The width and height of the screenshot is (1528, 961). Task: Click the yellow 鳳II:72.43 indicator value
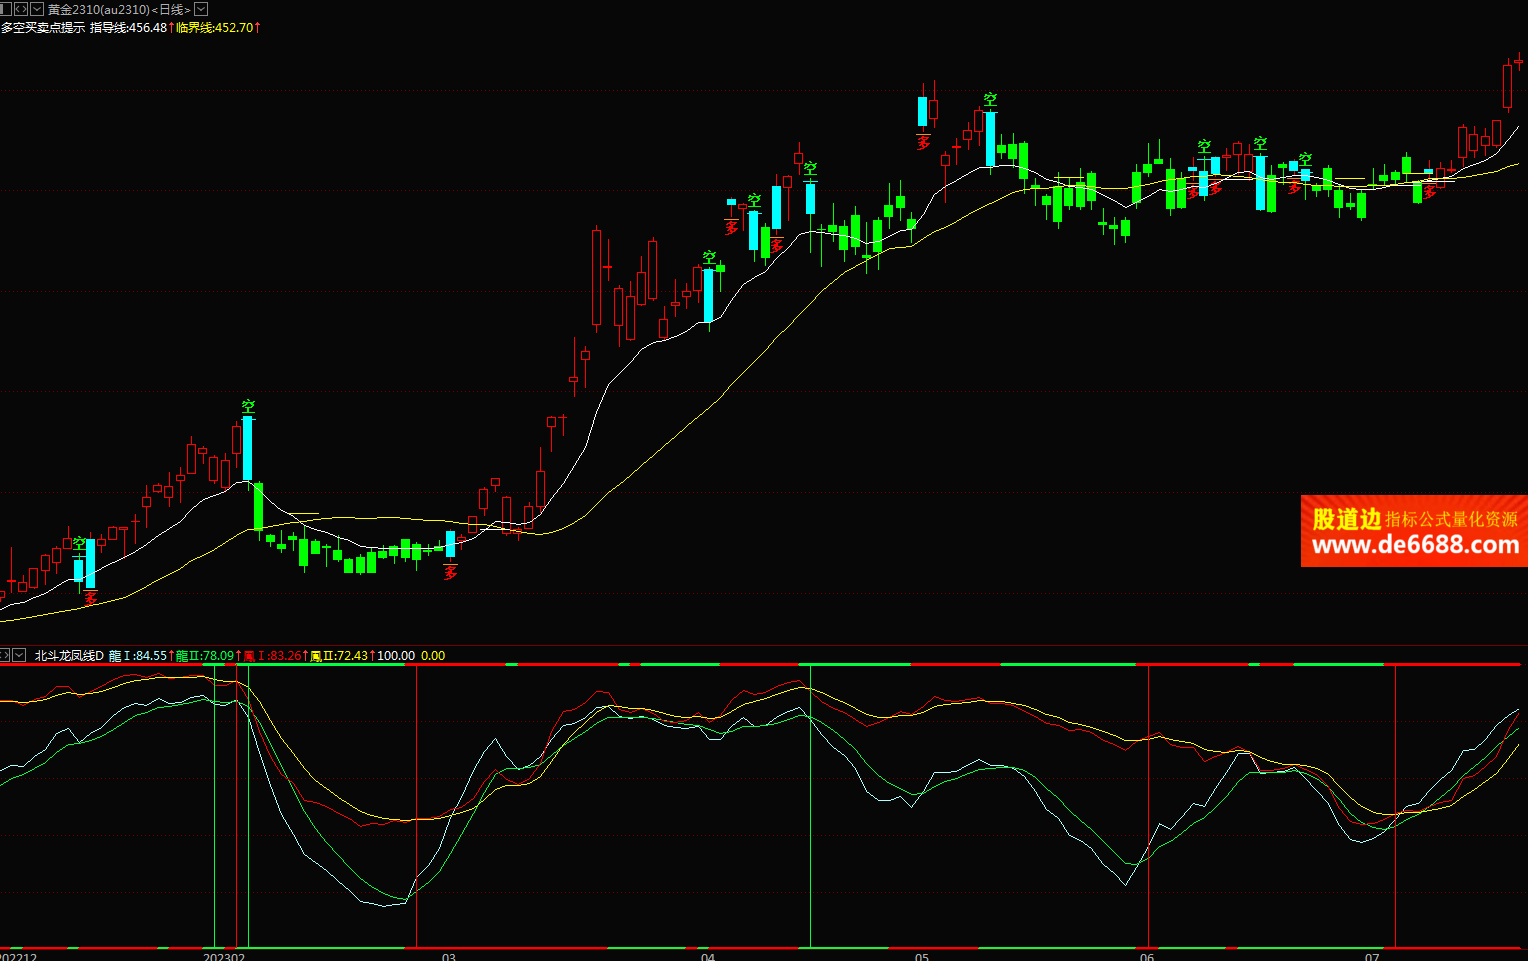click(x=340, y=656)
